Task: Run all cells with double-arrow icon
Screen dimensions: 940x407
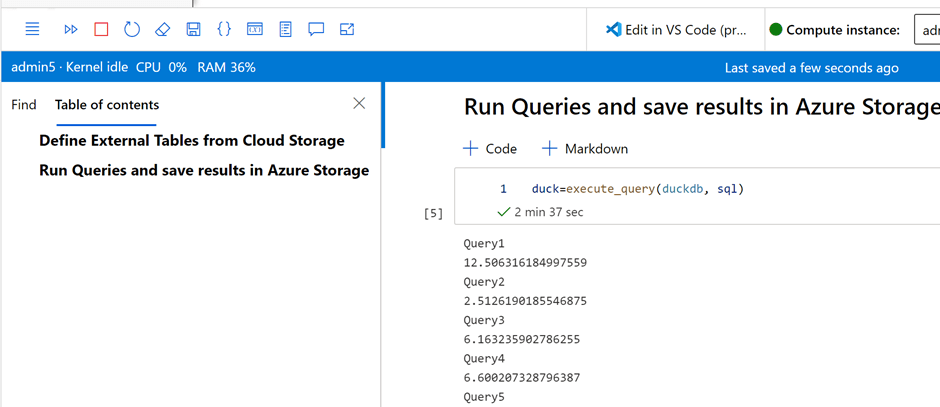Action: (70, 30)
